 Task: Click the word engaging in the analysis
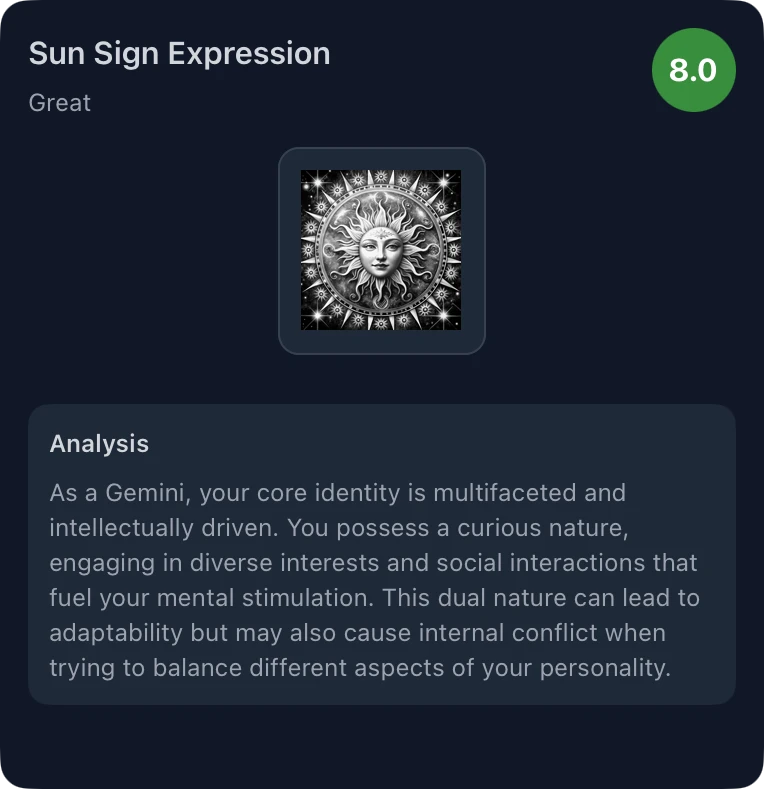click(x=98, y=563)
